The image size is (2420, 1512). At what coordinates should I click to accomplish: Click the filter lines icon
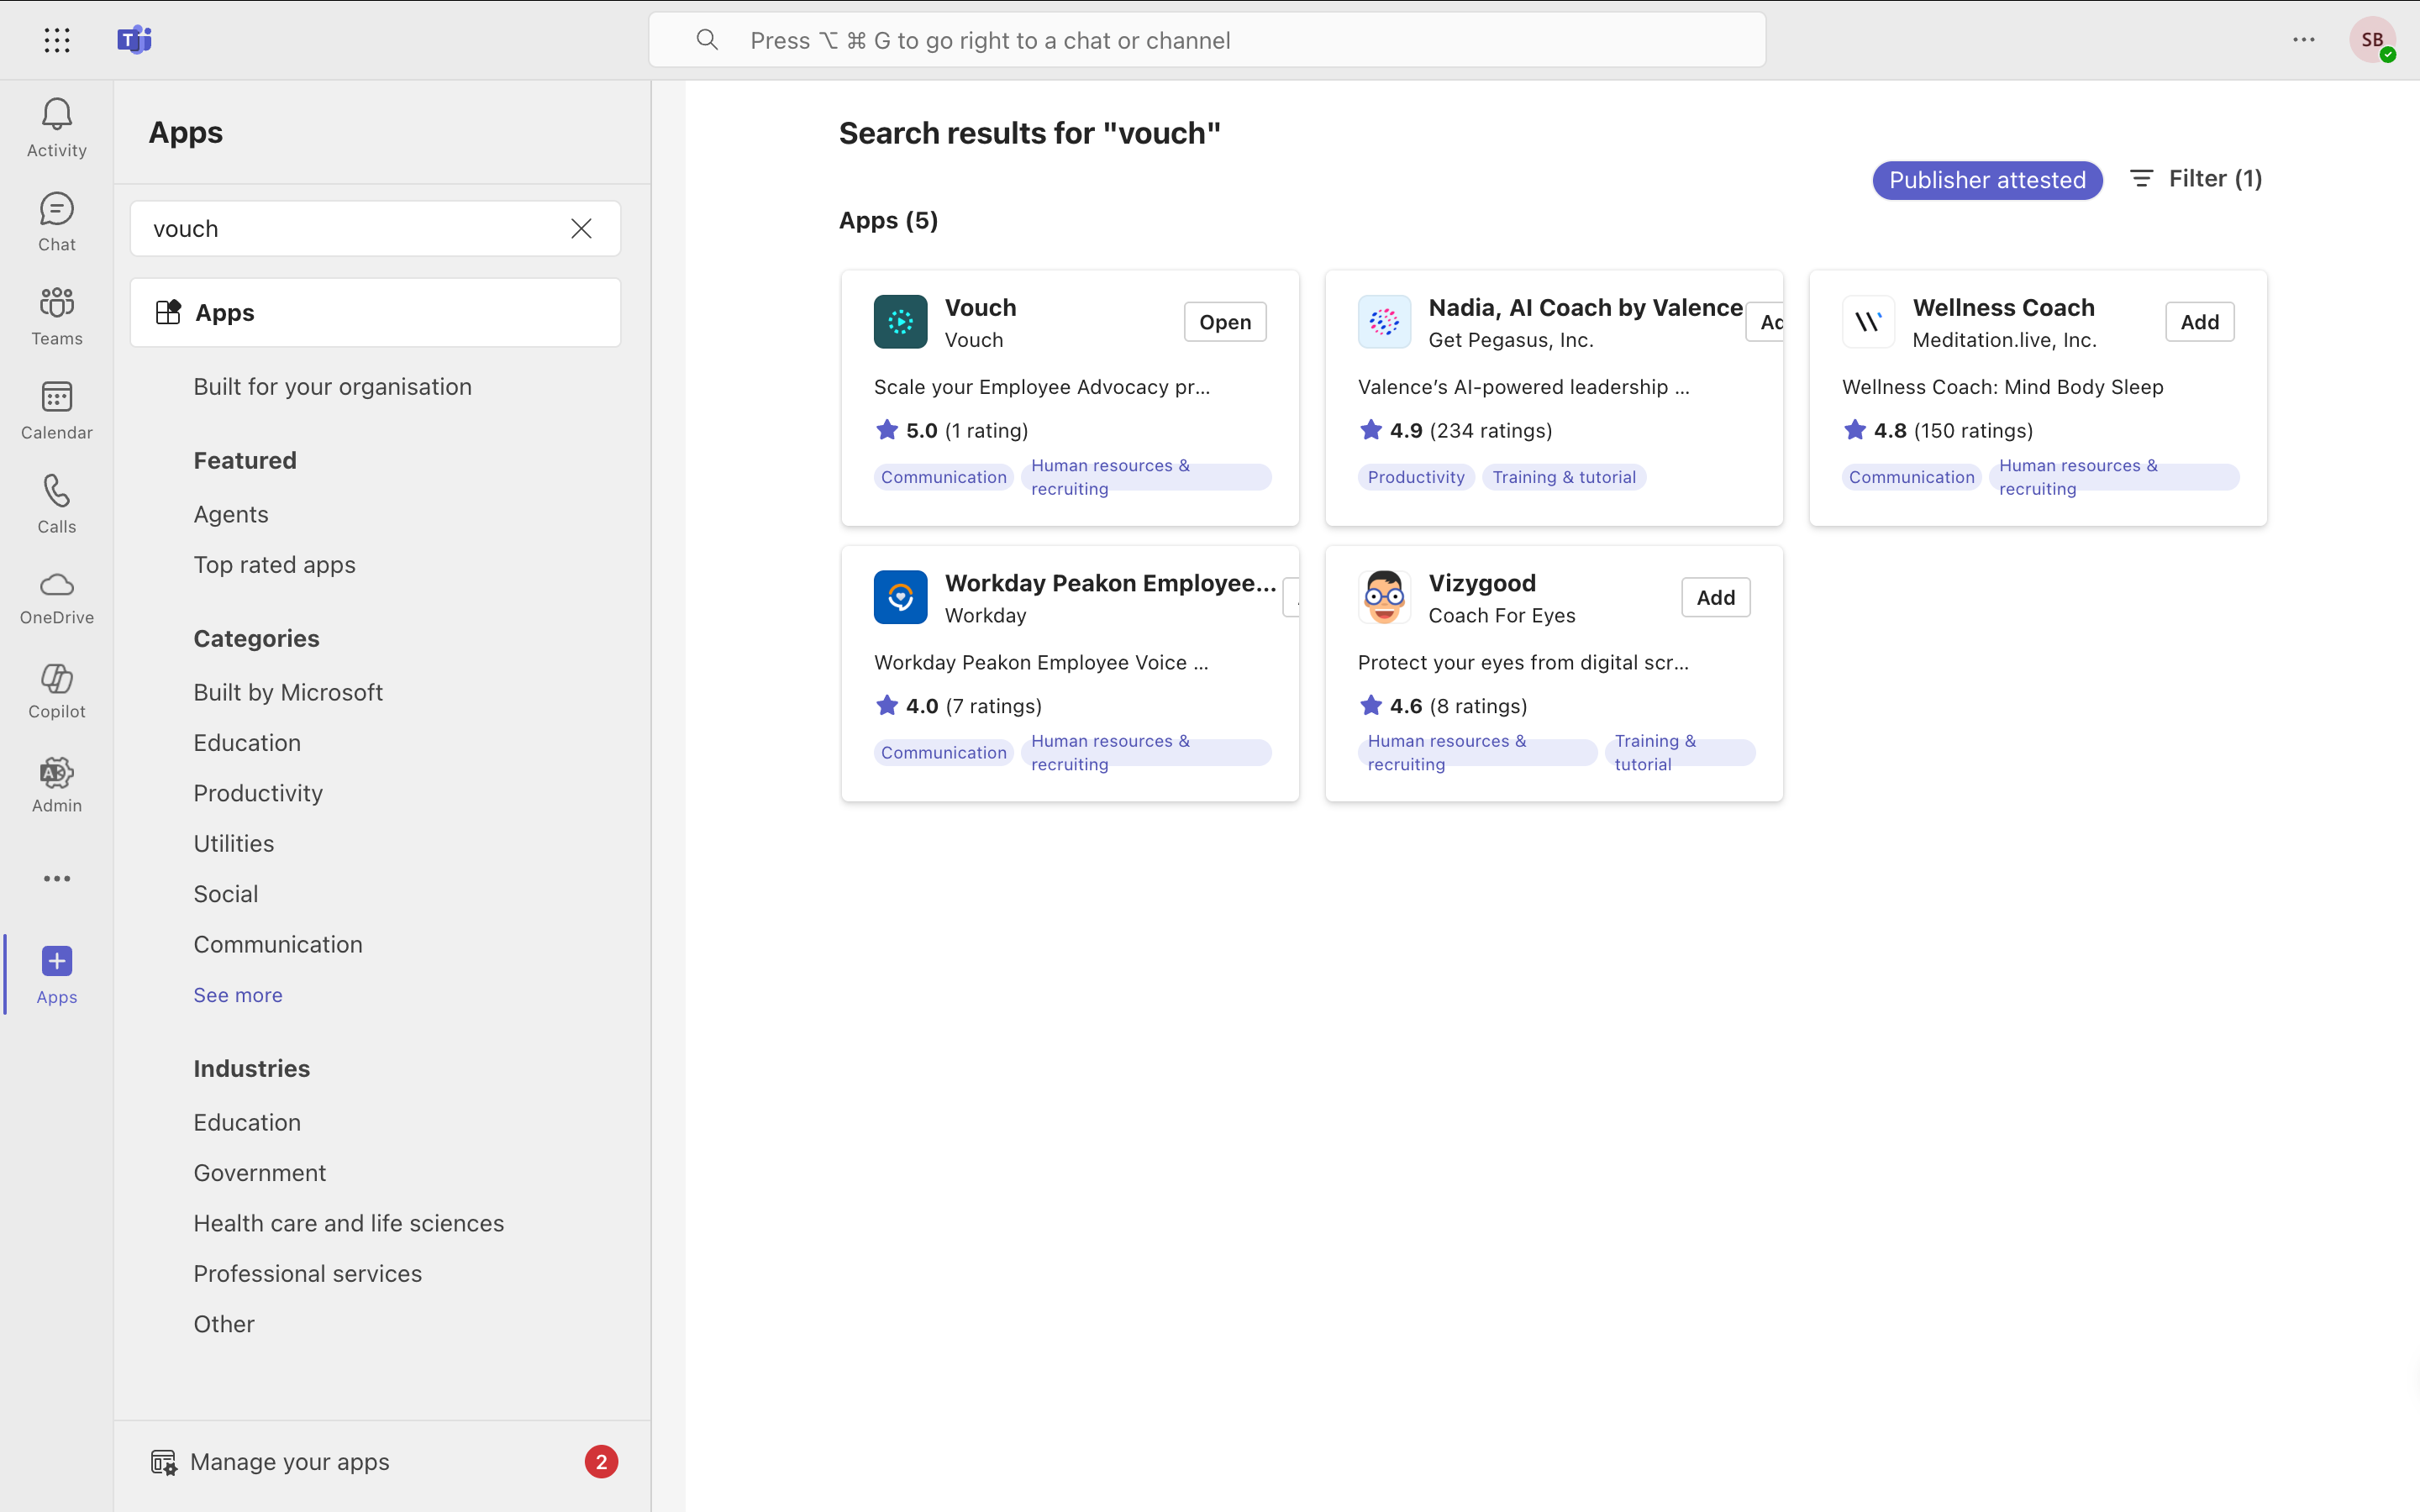point(2141,179)
